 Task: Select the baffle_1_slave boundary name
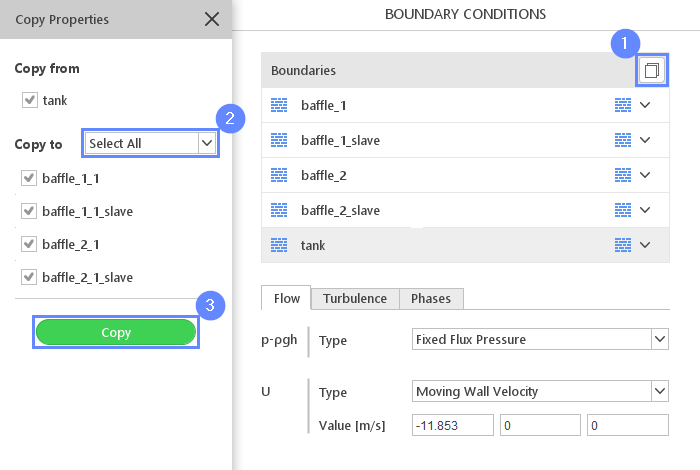click(341, 140)
